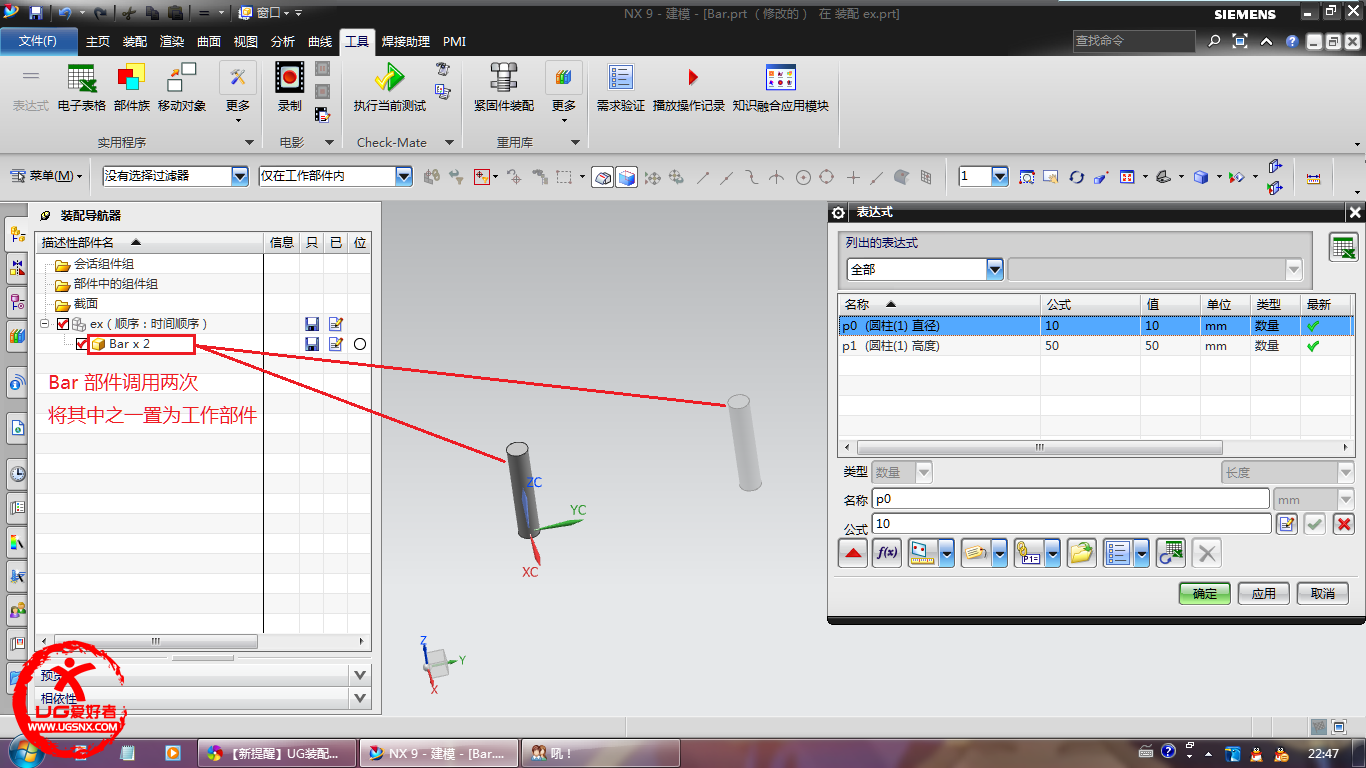The image size is (1366, 768).
Task: Toggle the highlighted shaded-cube selection icon
Action: tap(626, 177)
